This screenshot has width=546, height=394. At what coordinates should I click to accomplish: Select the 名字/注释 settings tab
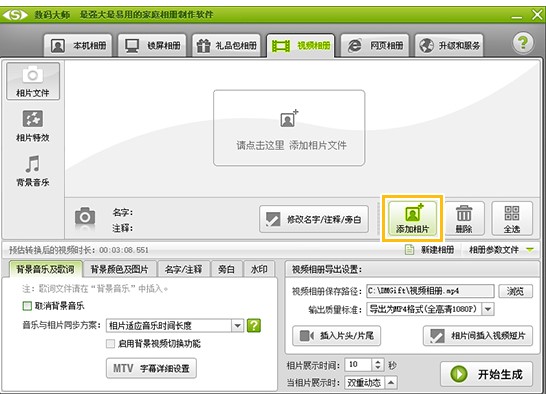[x=184, y=269]
